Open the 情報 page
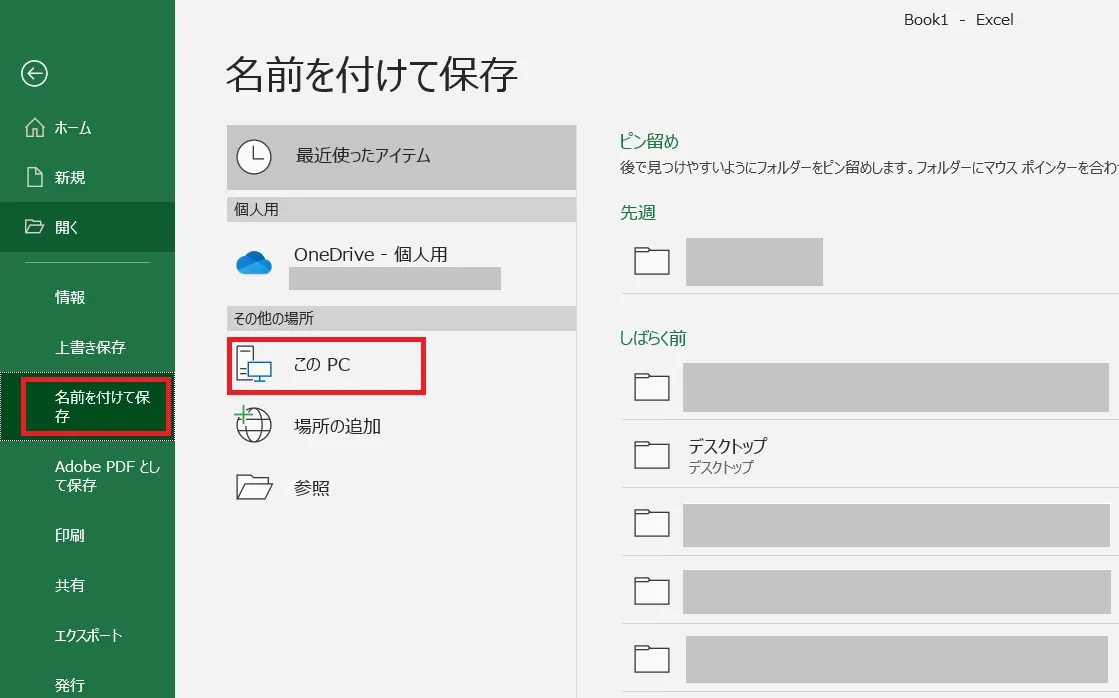Image resolution: width=1119 pixels, height=698 pixels. 87,297
